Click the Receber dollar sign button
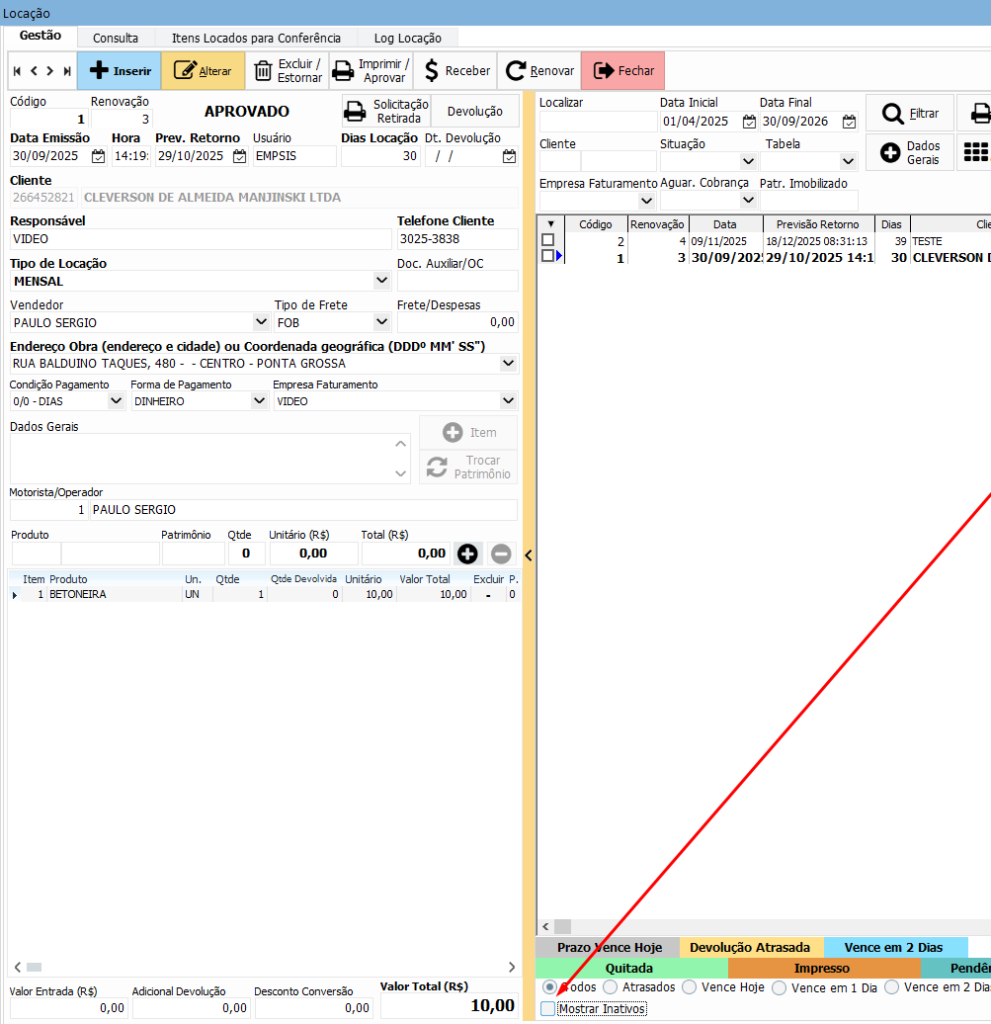The height and width of the screenshot is (1024, 991). click(456, 71)
